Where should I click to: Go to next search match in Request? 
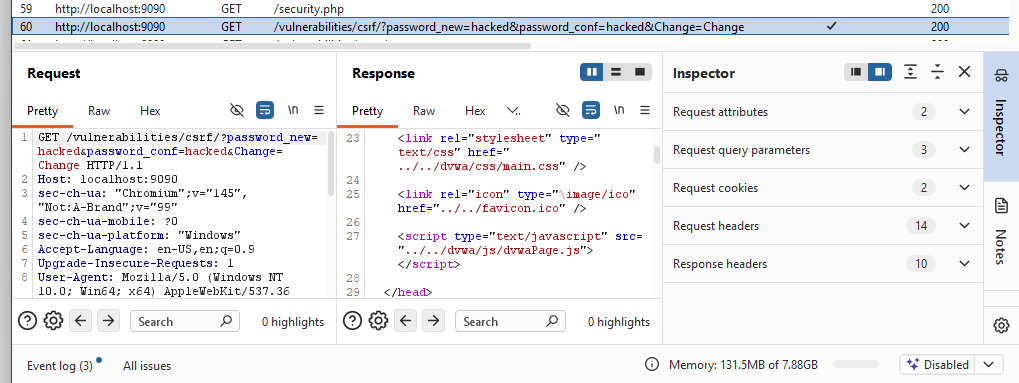(x=109, y=321)
